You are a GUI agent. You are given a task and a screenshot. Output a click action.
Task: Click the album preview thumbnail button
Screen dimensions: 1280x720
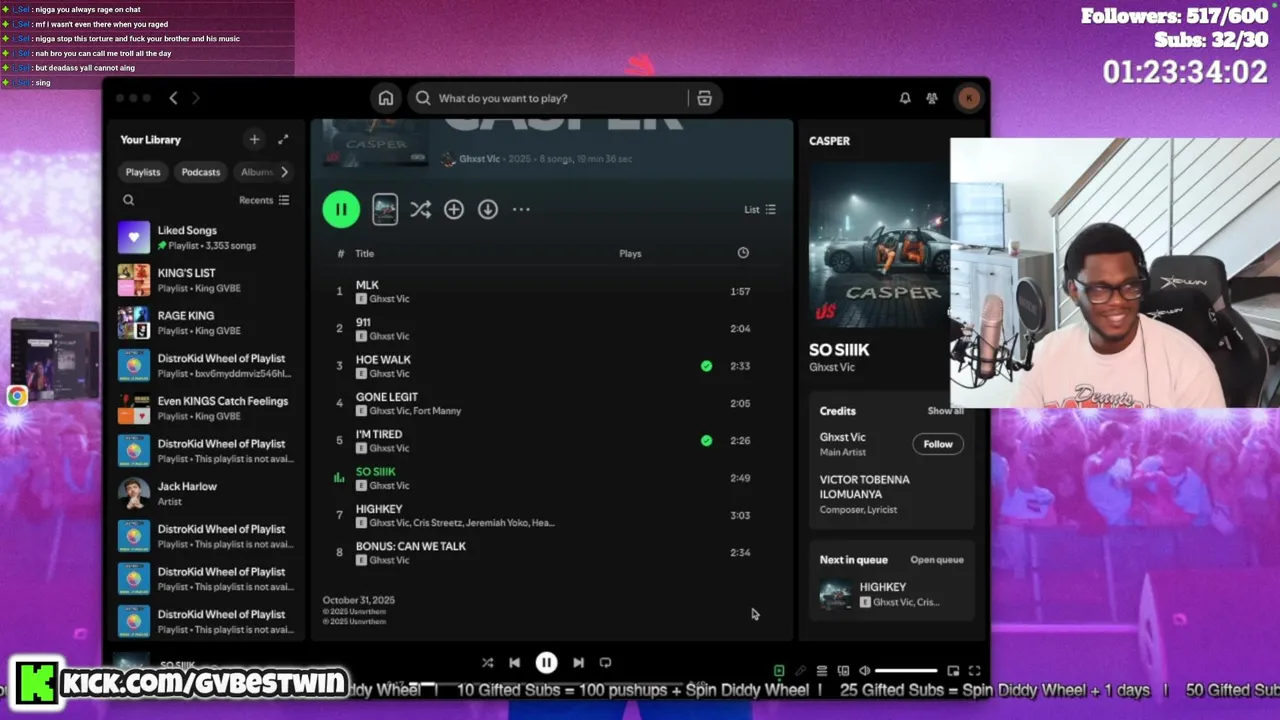pos(385,209)
